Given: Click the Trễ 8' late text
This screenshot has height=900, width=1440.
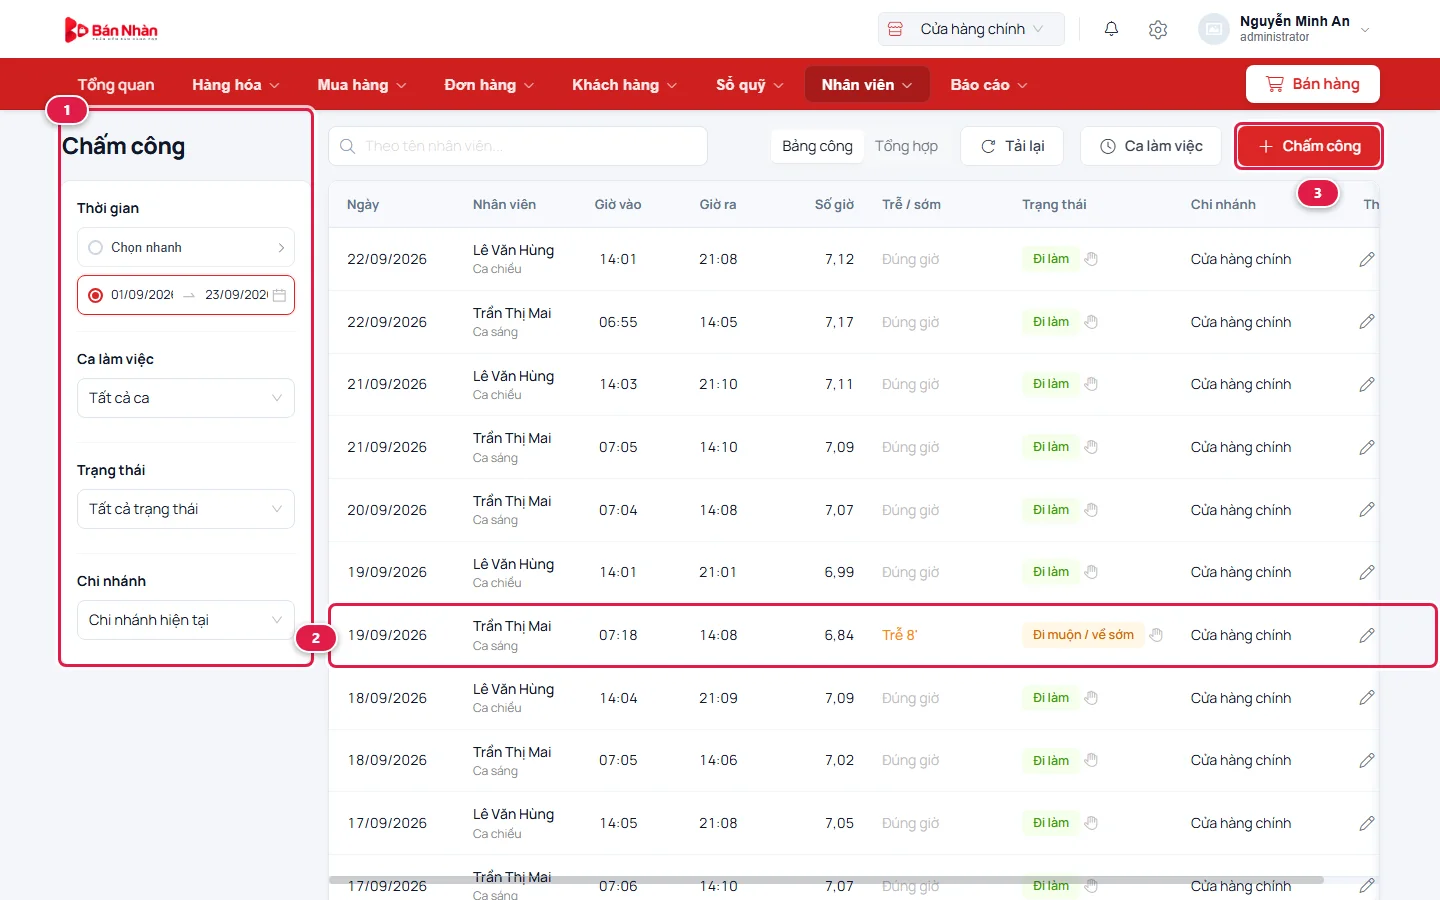Looking at the screenshot, I should (x=899, y=635).
